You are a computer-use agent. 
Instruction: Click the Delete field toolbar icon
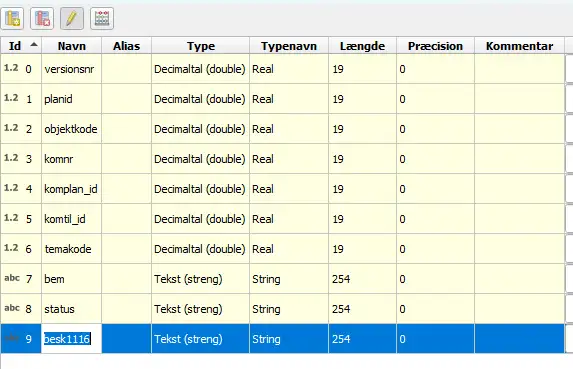[x=42, y=18]
